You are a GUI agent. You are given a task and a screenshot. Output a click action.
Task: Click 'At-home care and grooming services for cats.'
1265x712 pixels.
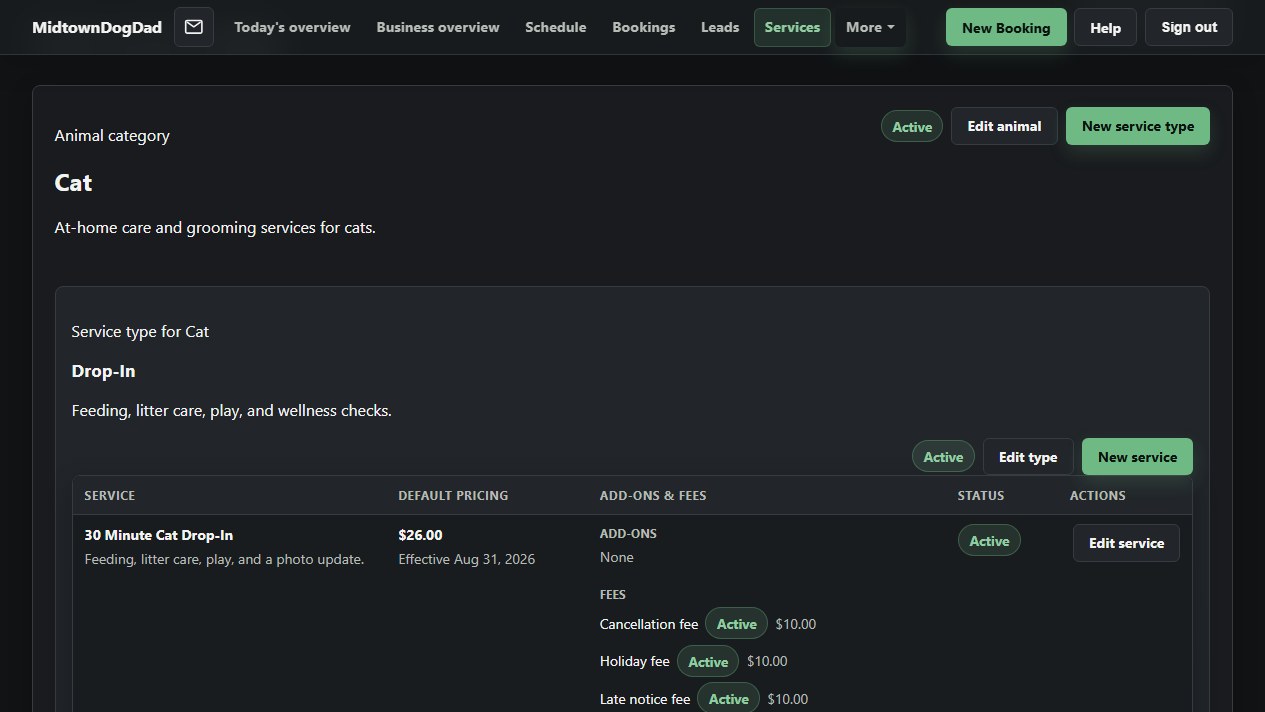click(x=215, y=227)
